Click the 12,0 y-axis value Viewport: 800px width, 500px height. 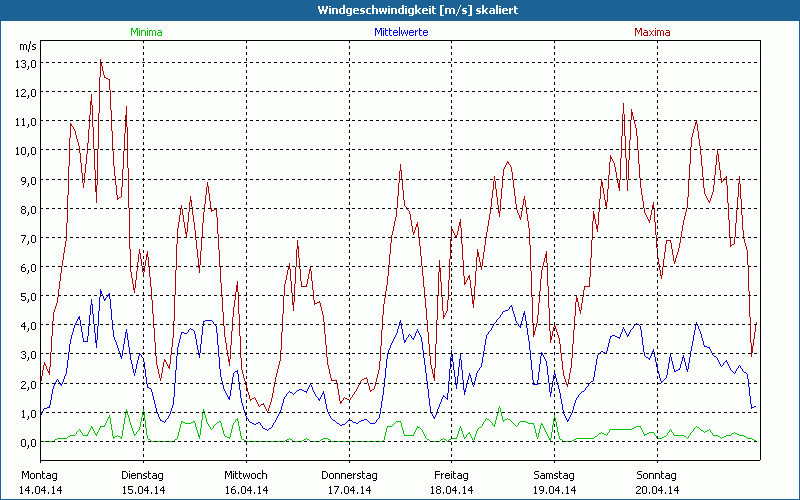(x=28, y=93)
